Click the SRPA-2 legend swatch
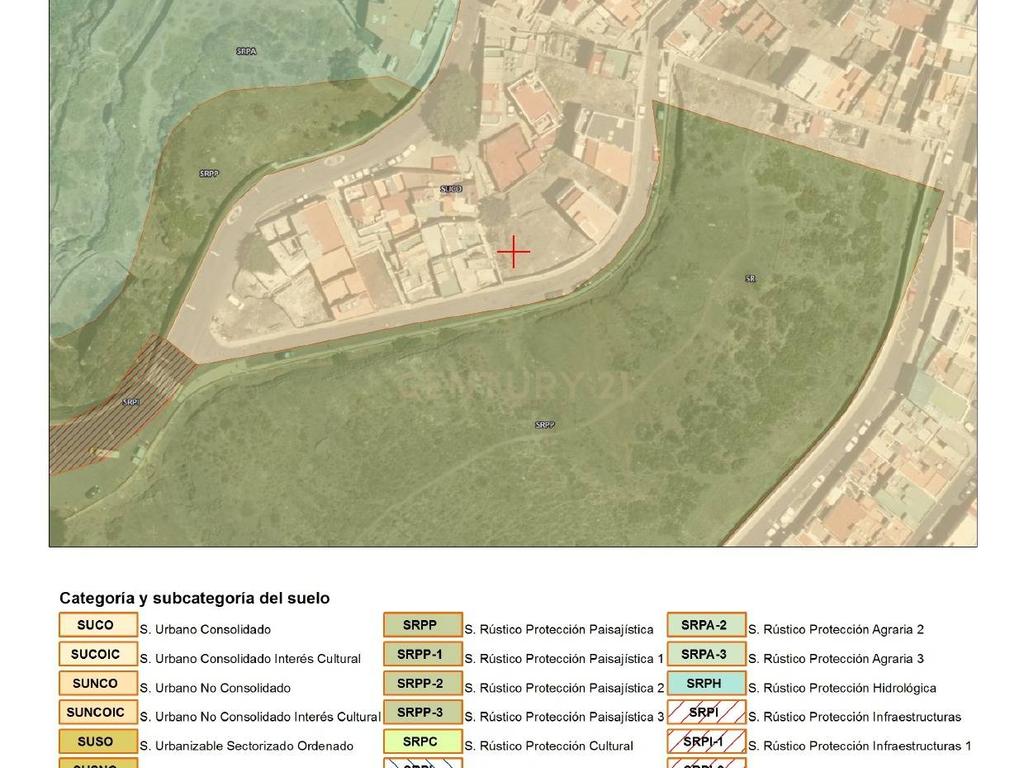Image resolution: width=1024 pixels, height=768 pixels. pyautogui.click(x=706, y=625)
